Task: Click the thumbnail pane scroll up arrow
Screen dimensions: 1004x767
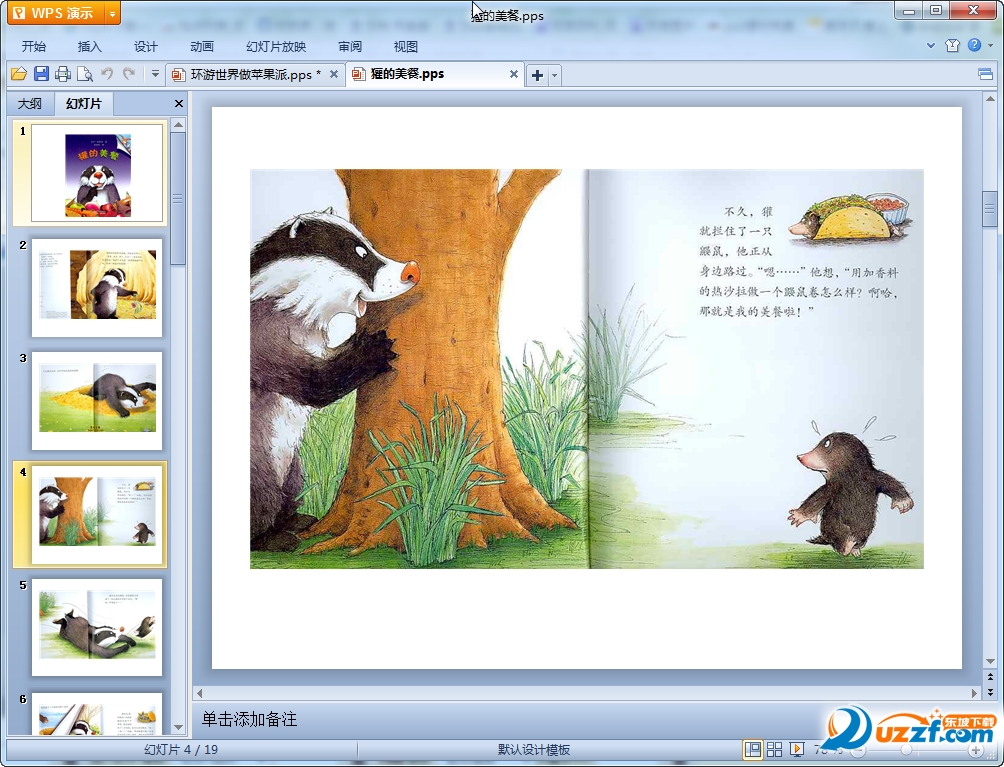Action: (179, 125)
